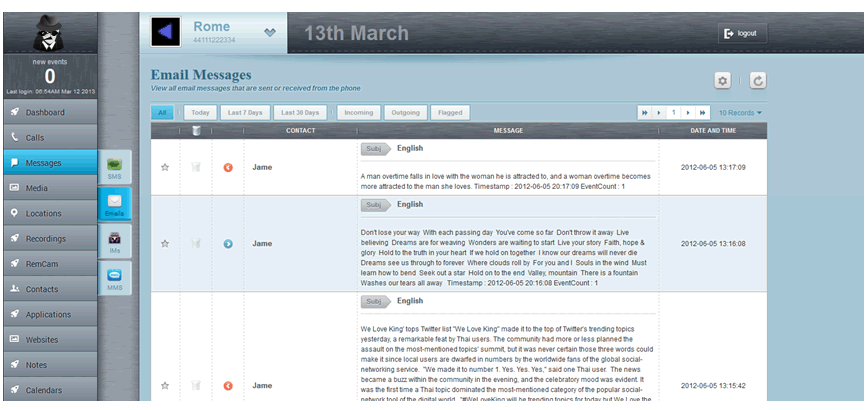
Task: Star the second email from Jame
Action: click(165, 243)
